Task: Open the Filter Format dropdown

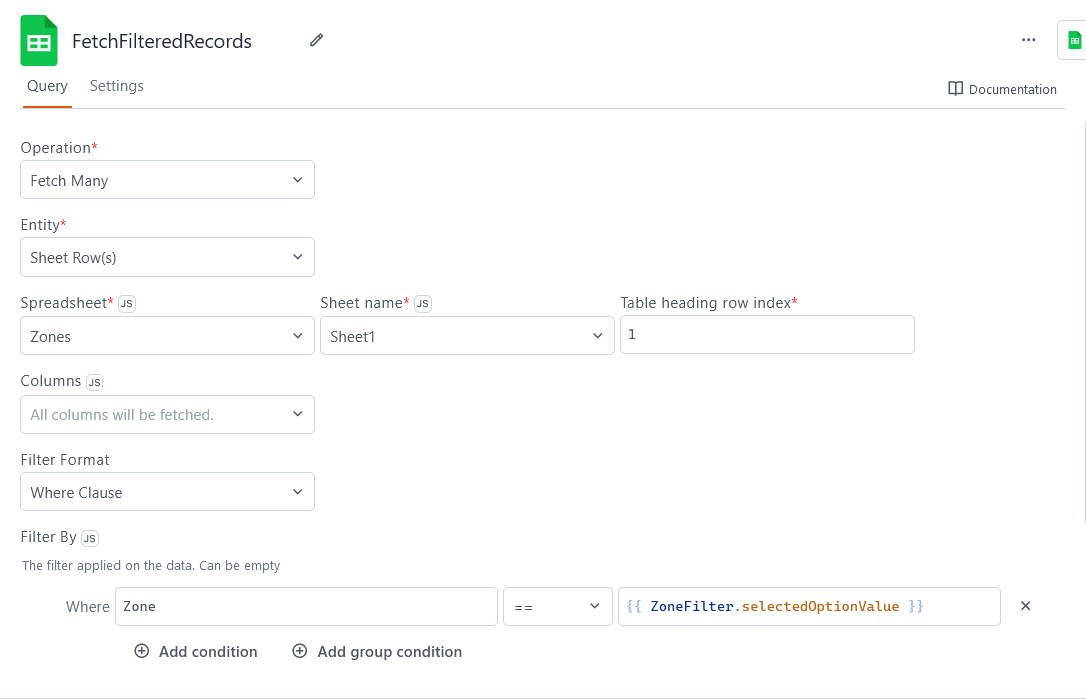Action: click(x=167, y=491)
